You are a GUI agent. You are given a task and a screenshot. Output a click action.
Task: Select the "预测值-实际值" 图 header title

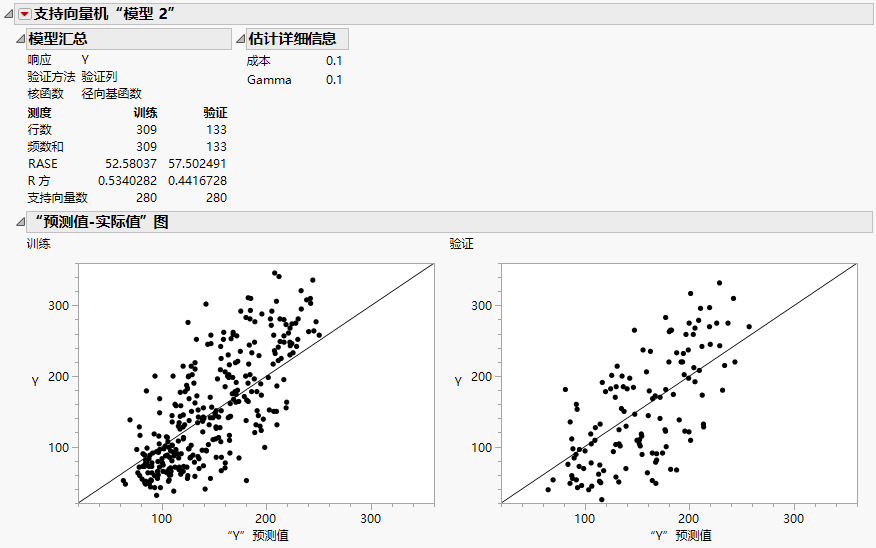pyautogui.click(x=101, y=222)
